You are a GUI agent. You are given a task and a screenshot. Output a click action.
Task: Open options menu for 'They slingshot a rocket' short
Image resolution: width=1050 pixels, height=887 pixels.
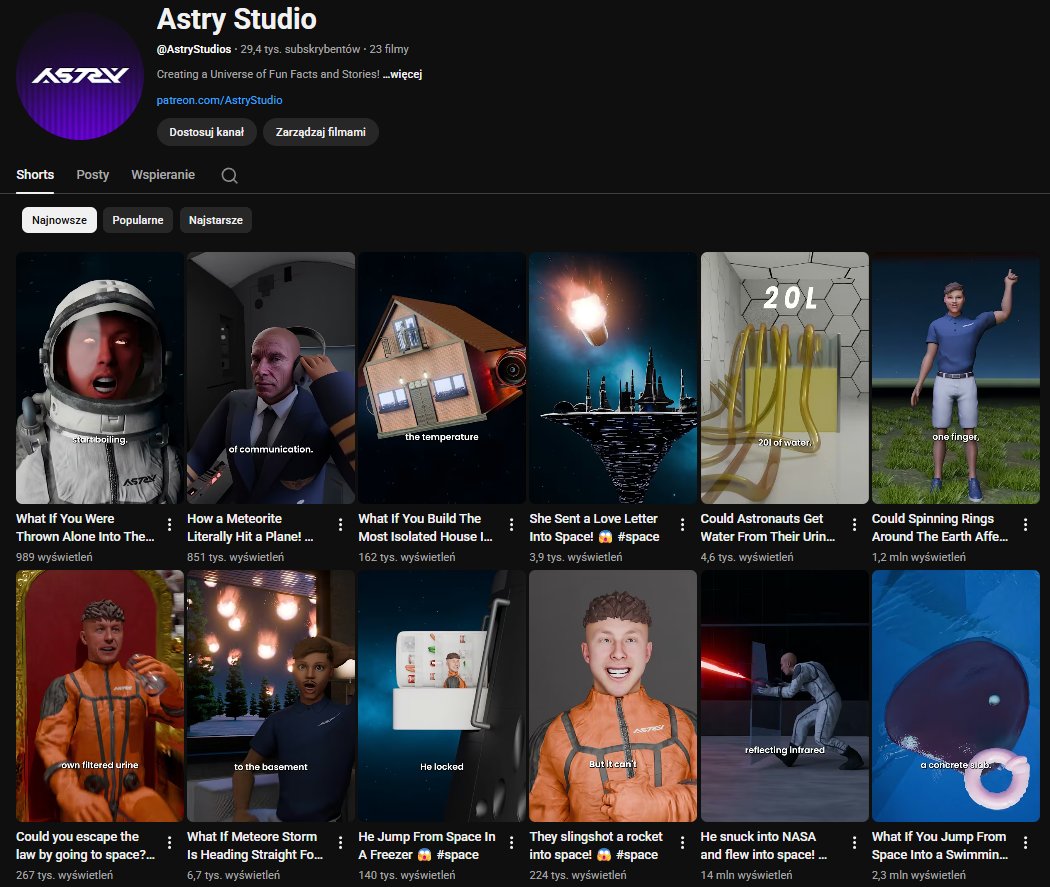tap(682, 842)
